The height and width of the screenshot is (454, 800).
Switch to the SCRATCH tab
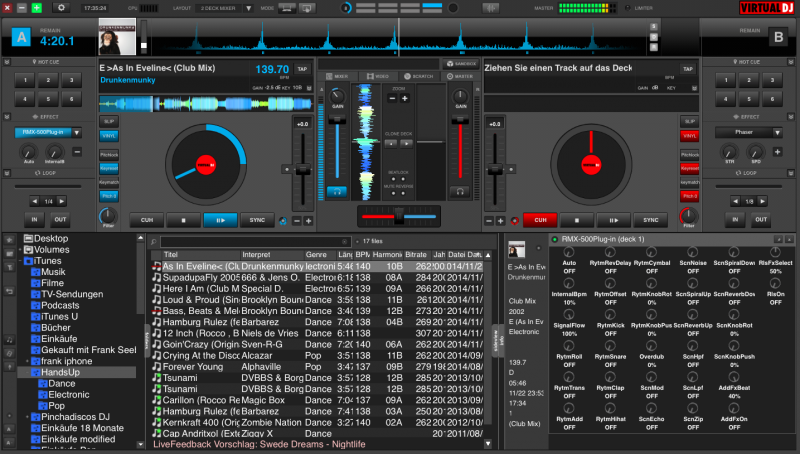click(x=418, y=77)
